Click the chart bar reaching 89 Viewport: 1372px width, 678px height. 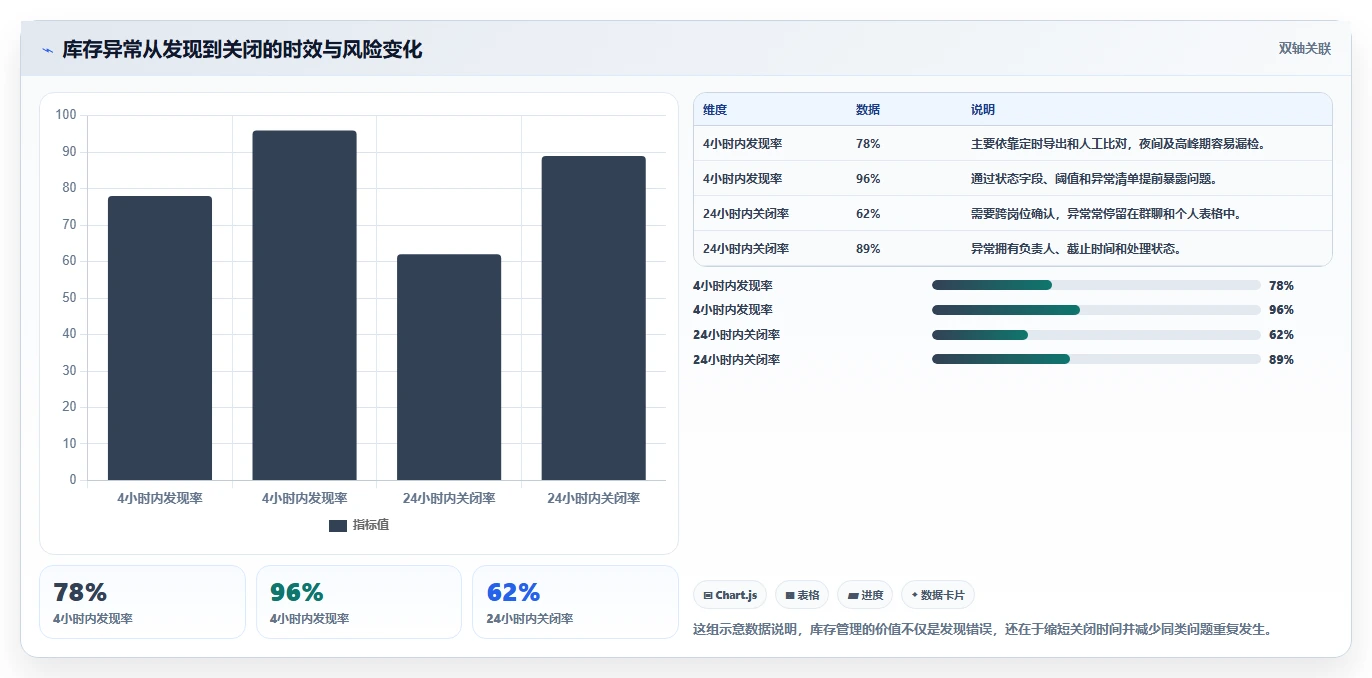click(594, 318)
